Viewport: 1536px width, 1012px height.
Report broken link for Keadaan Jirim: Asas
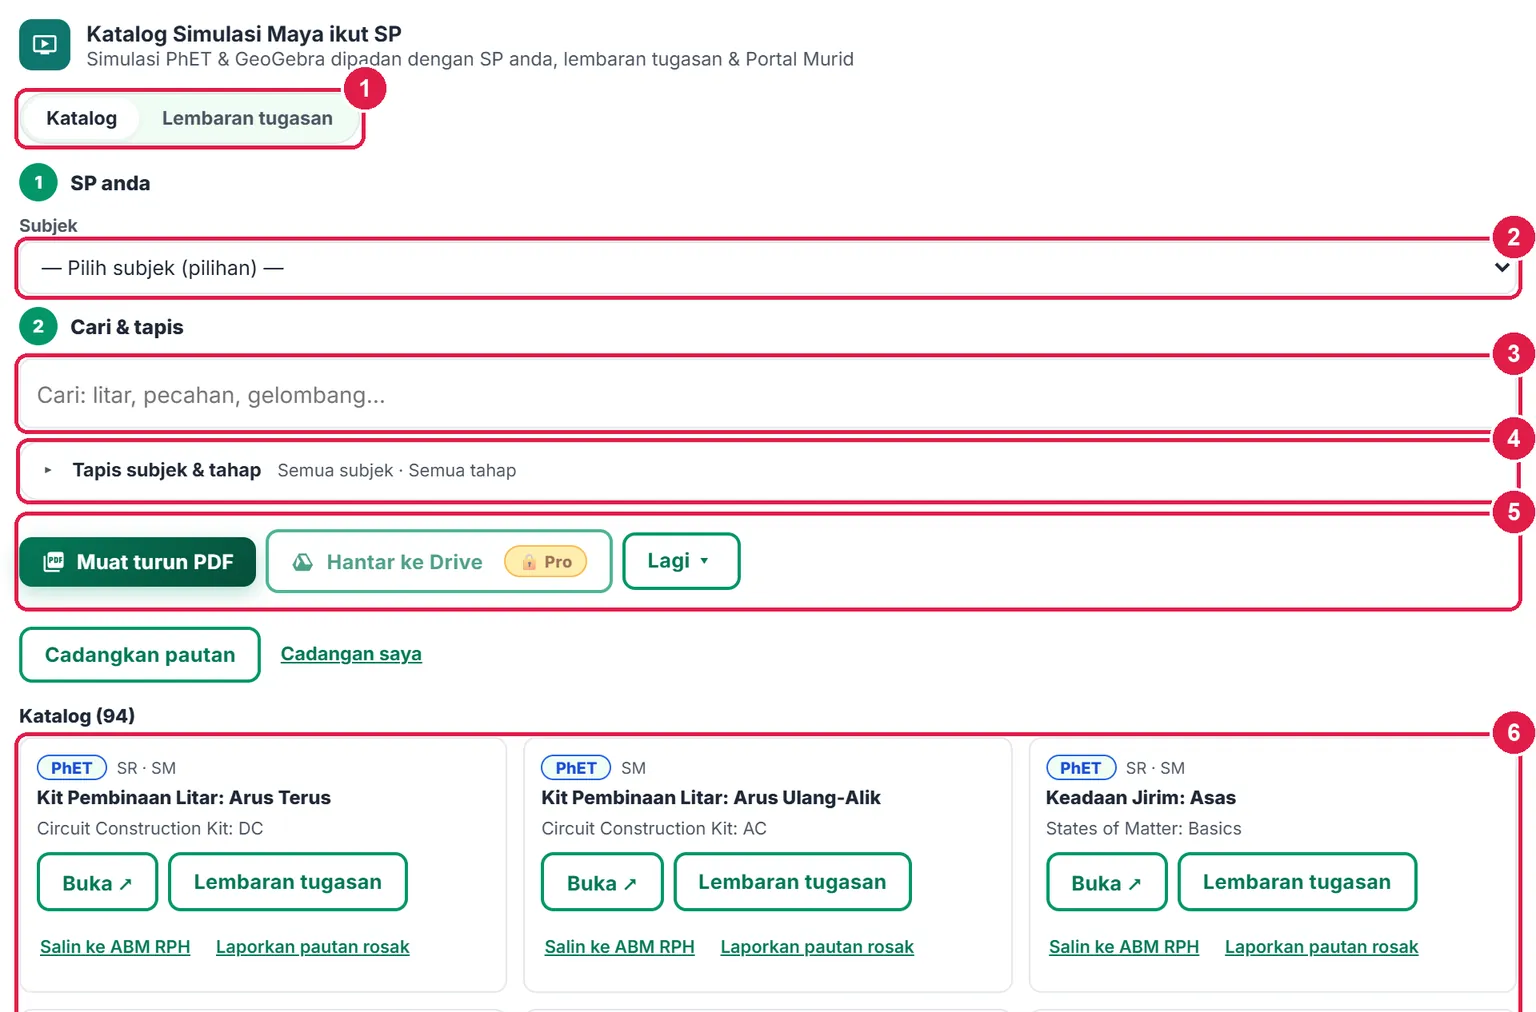[x=1322, y=947]
